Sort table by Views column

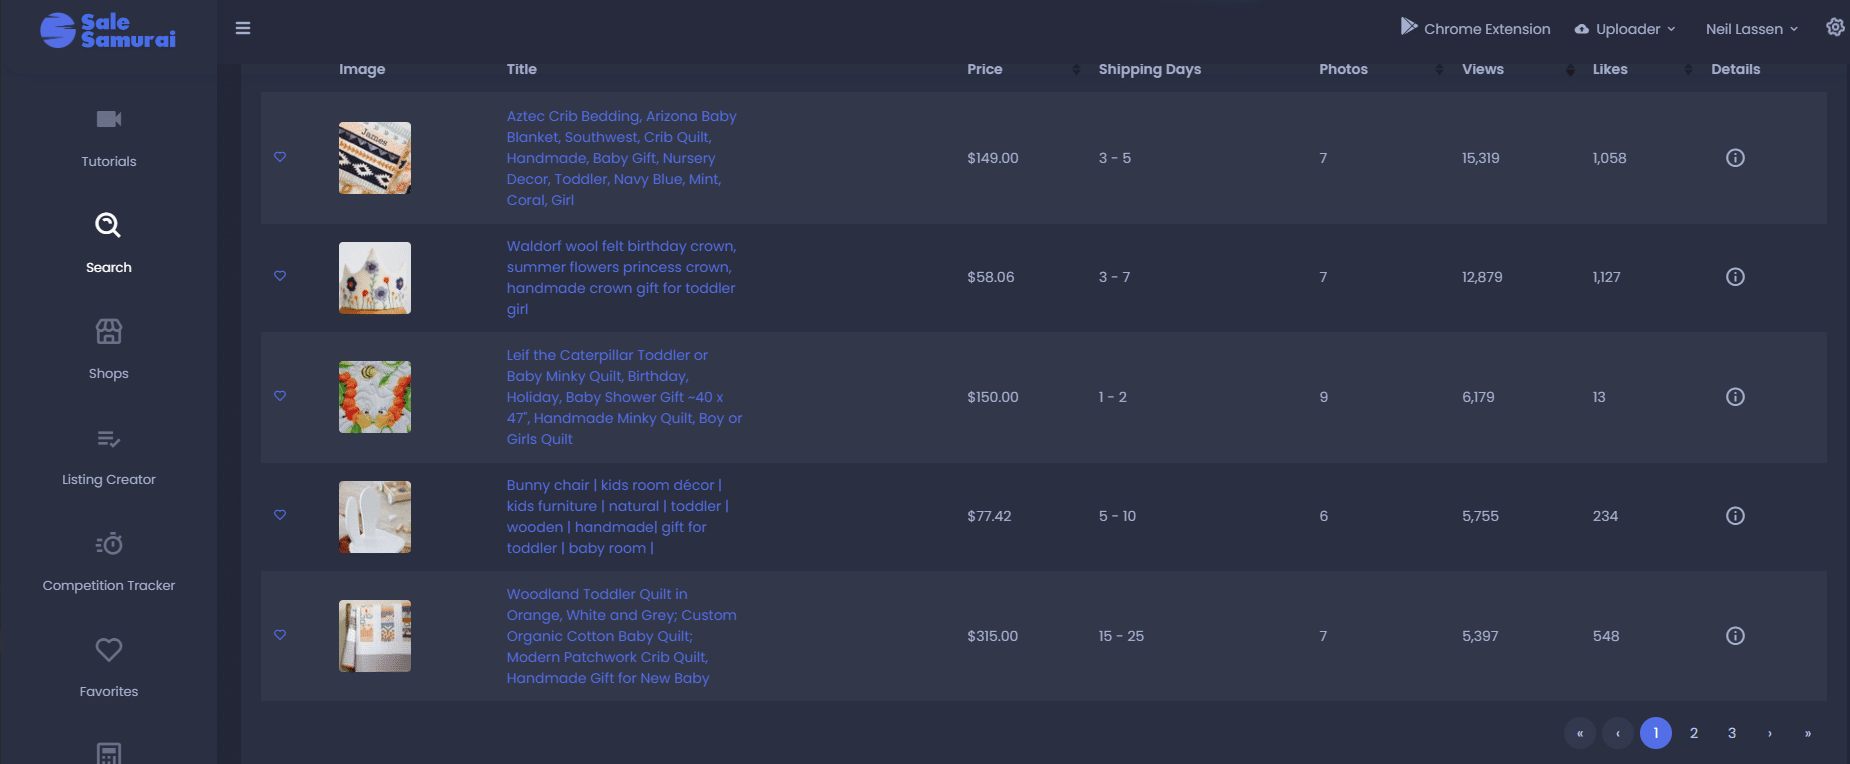pyautogui.click(x=1570, y=69)
